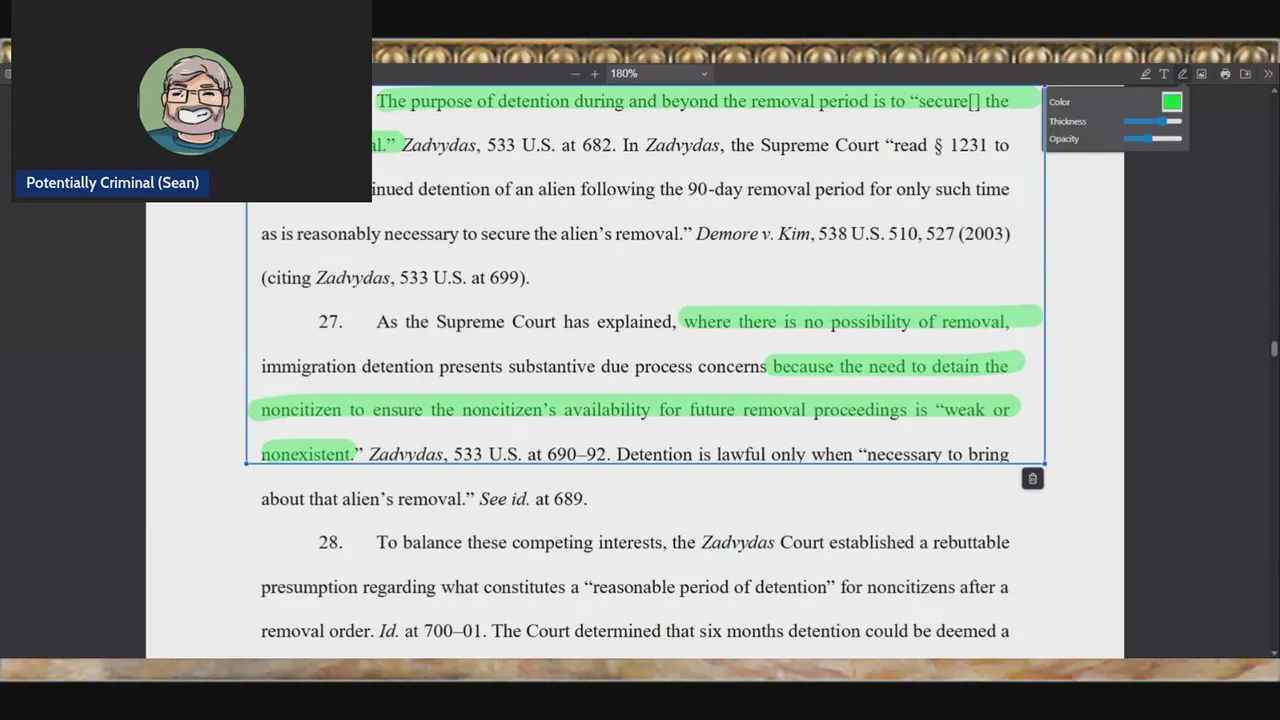Screen dimensions: 1280x720
Task: Adjust the Thickness slider
Action: pyautogui.click(x=1153, y=121)
